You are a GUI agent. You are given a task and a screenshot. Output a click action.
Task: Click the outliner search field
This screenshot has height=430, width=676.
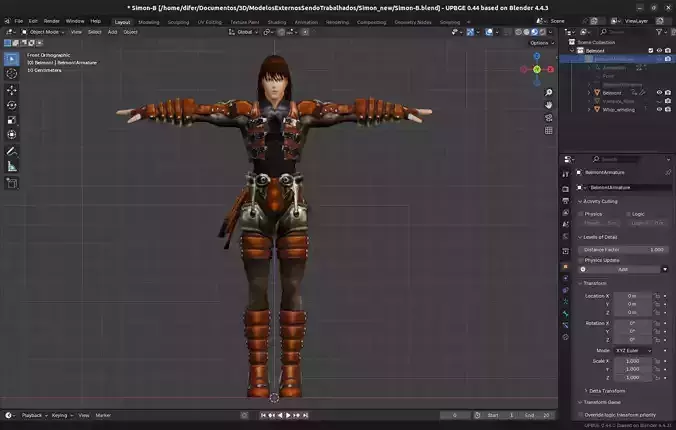coord(623,32)
